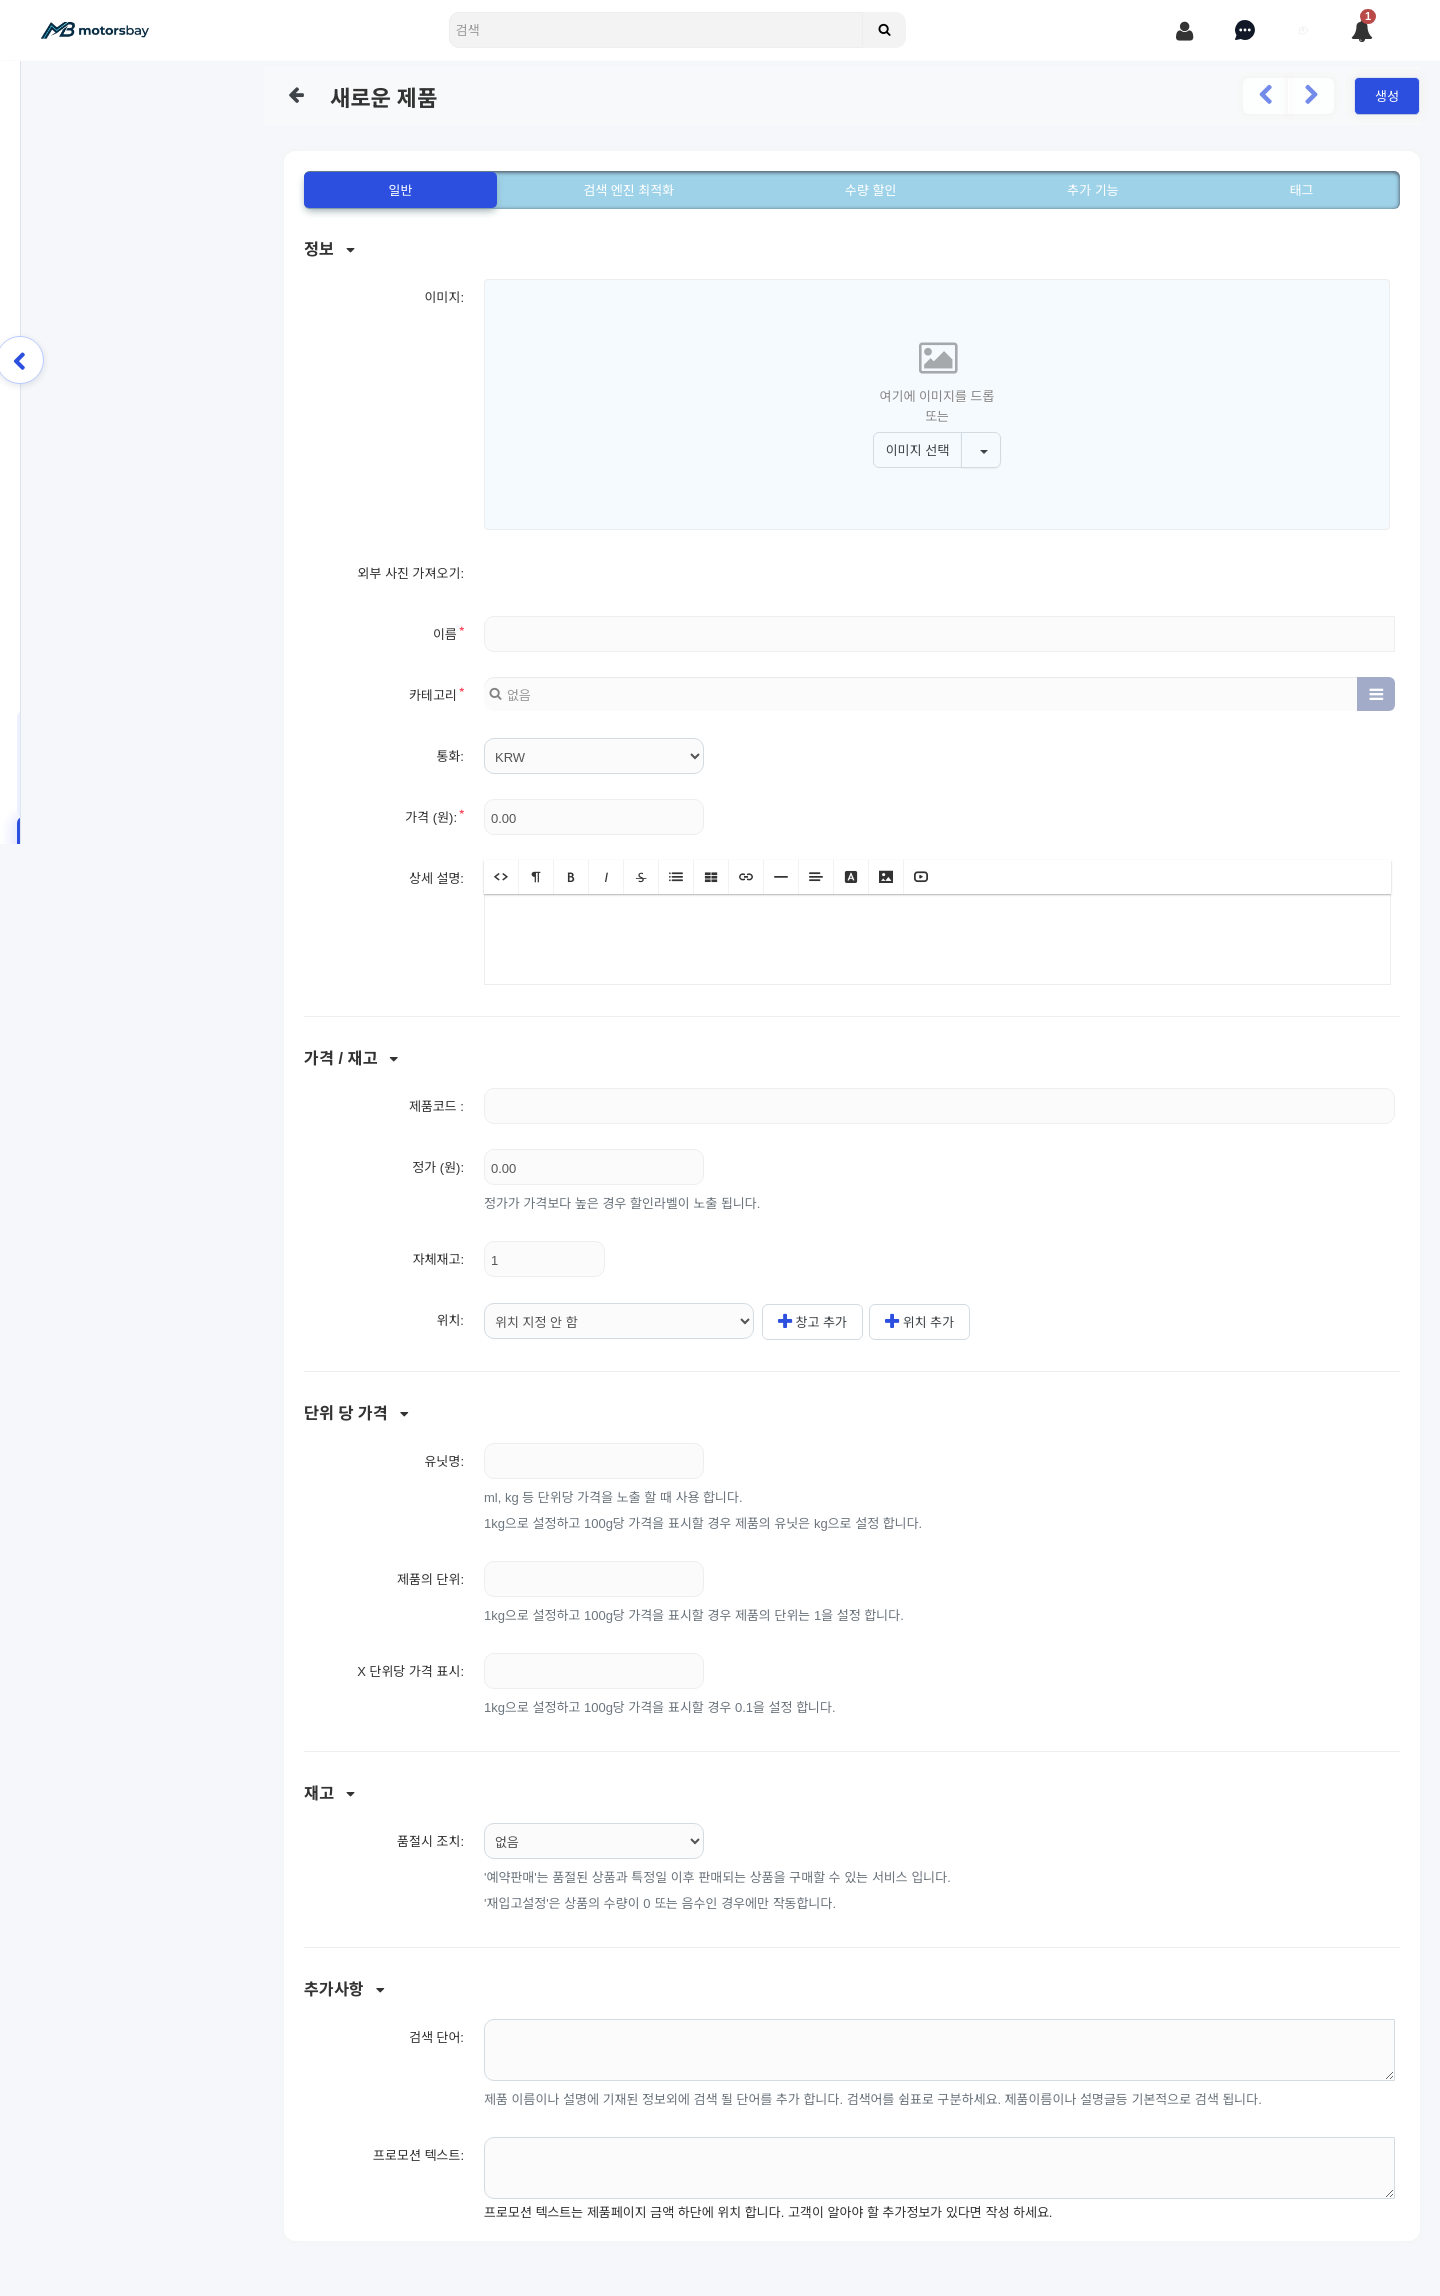Go back using the left arrow icon

(x=296, y=96)
